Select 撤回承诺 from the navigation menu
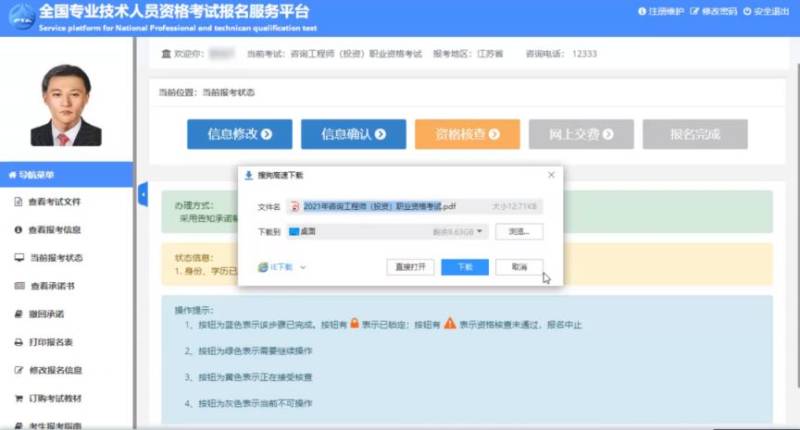Screen dimensions: 800x430 point(47,314)
